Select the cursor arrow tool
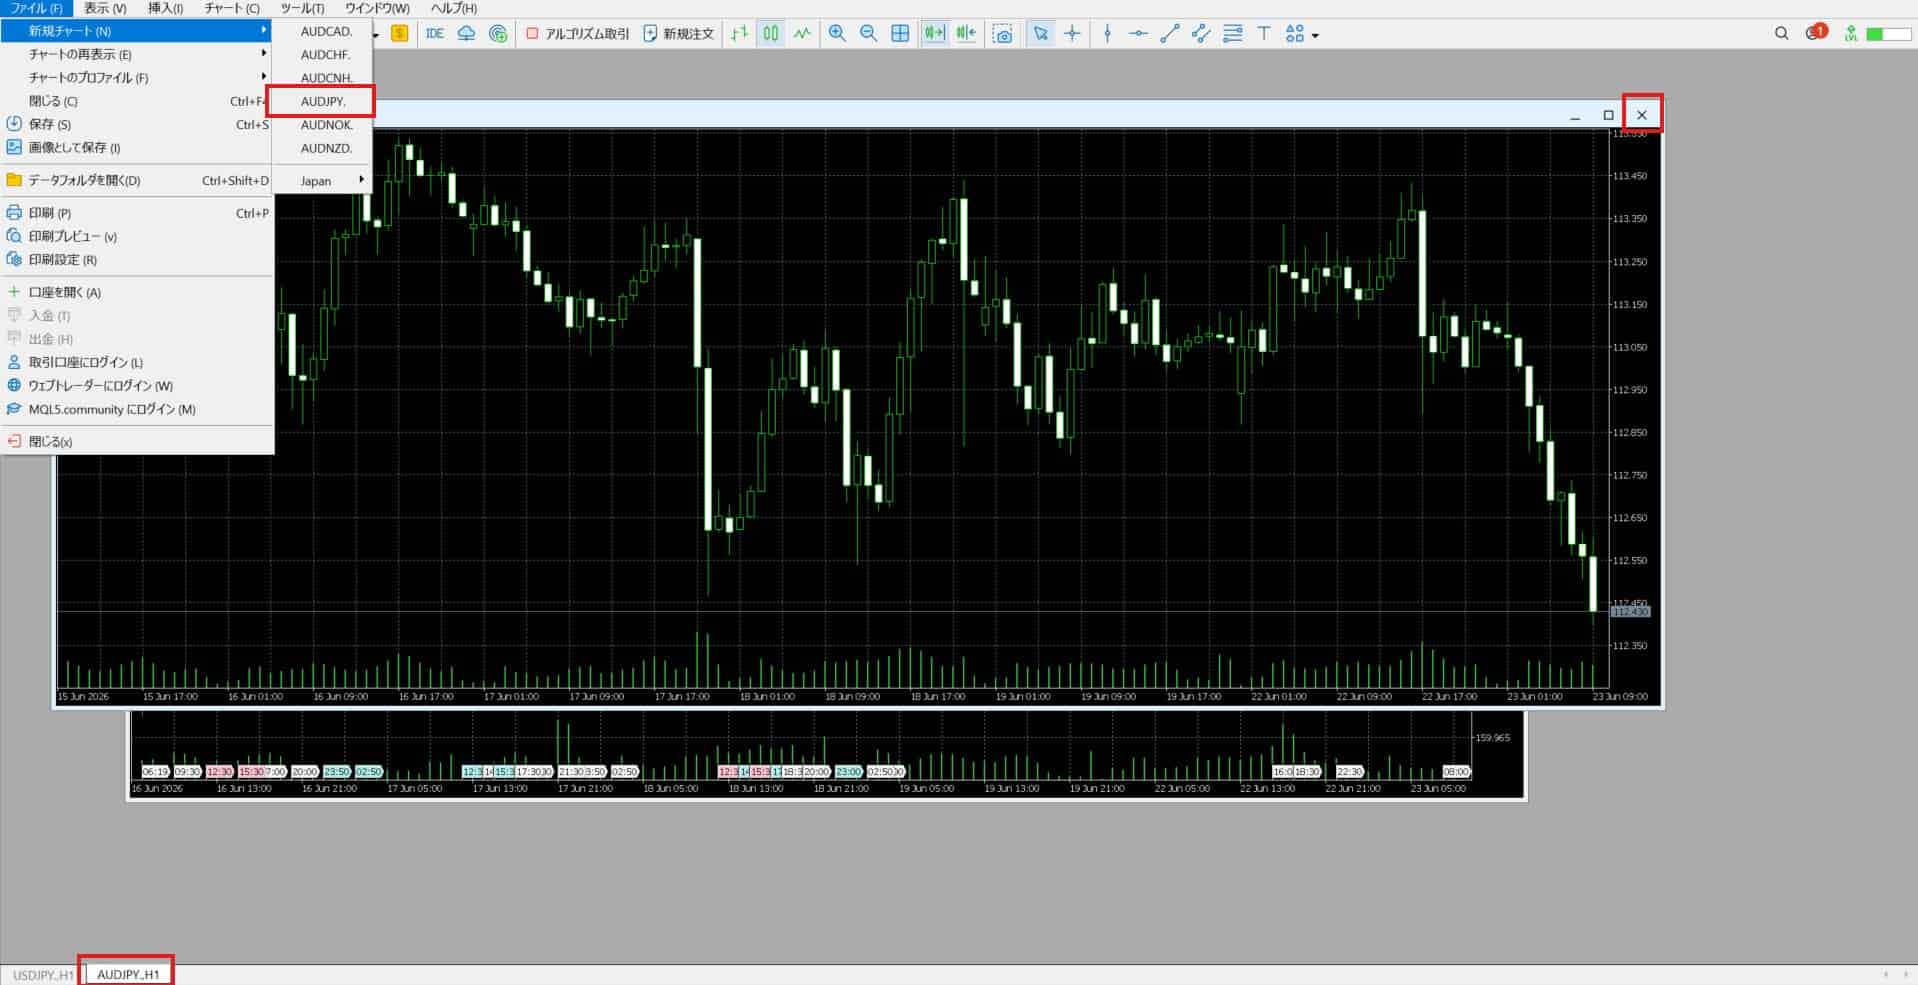The height and width of the screenshot is (985, 1918). [x=1041, y=34]
